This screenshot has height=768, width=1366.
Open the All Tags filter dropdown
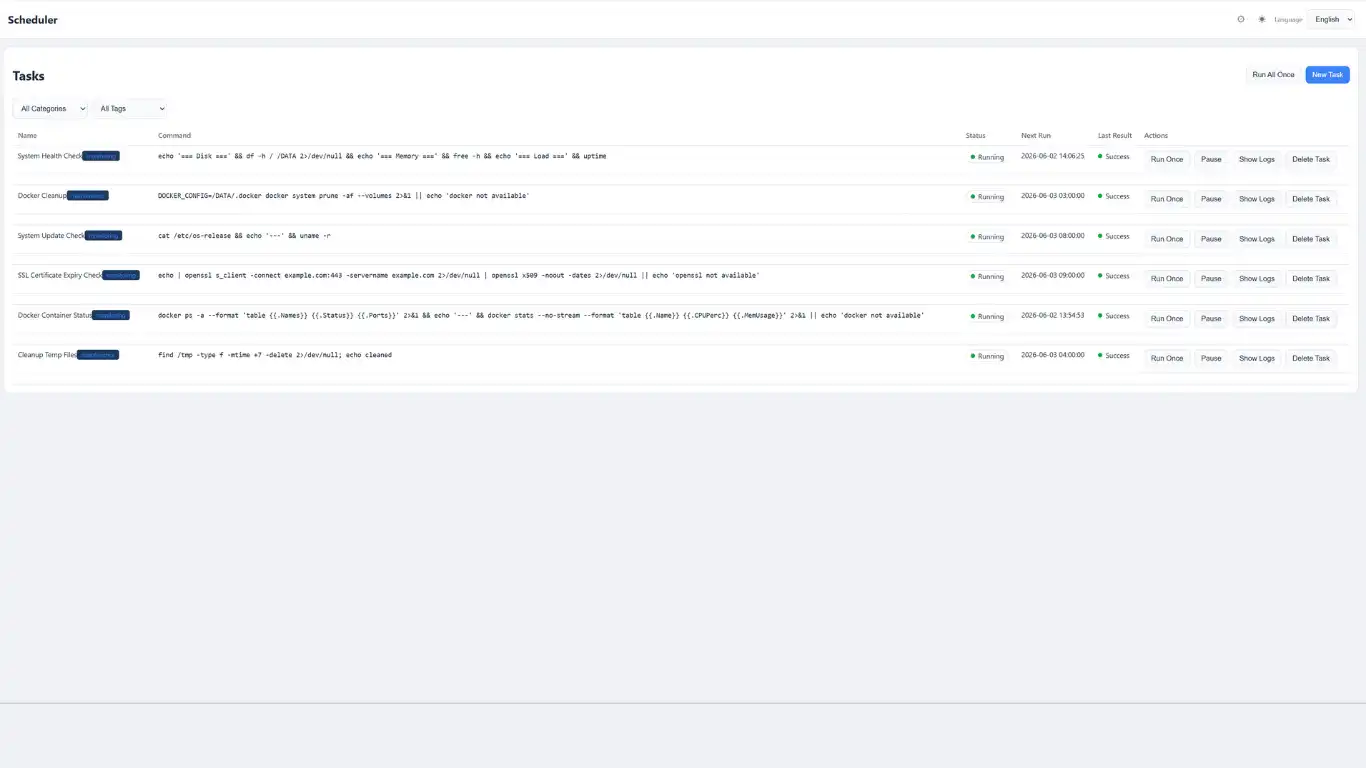click(x=130, y=108)
